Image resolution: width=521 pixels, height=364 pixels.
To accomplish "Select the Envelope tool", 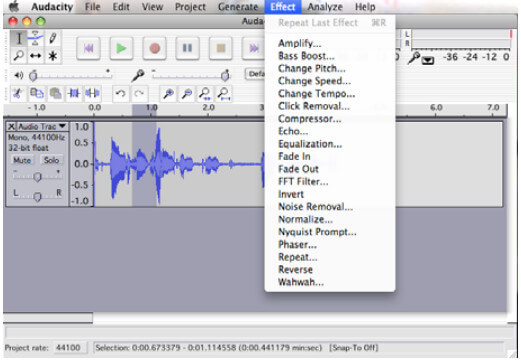I will click(x=35, y=38).
